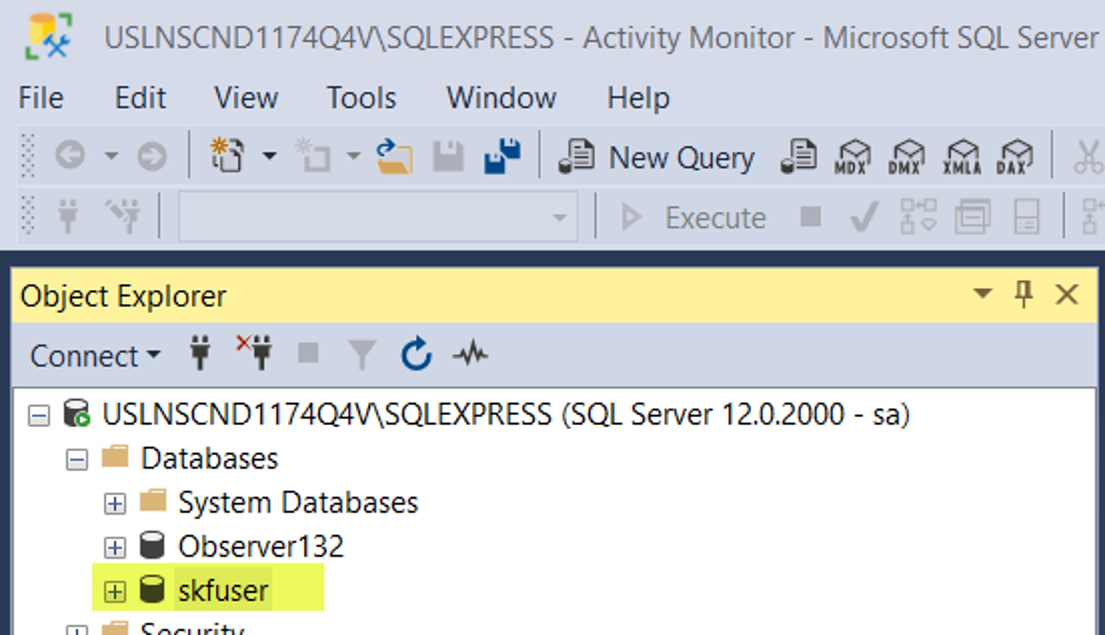Open the Tools menu
Screen dimensions: 1105x635
point(362,98)
